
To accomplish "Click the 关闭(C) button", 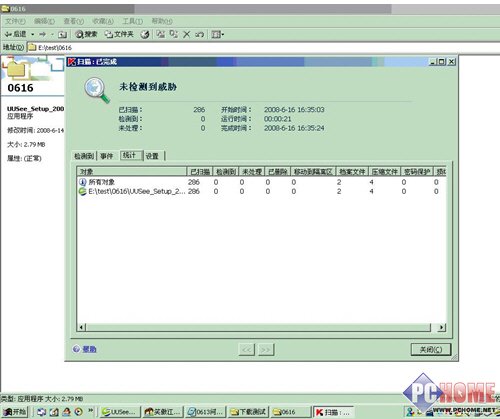I will tap(431, 349).
